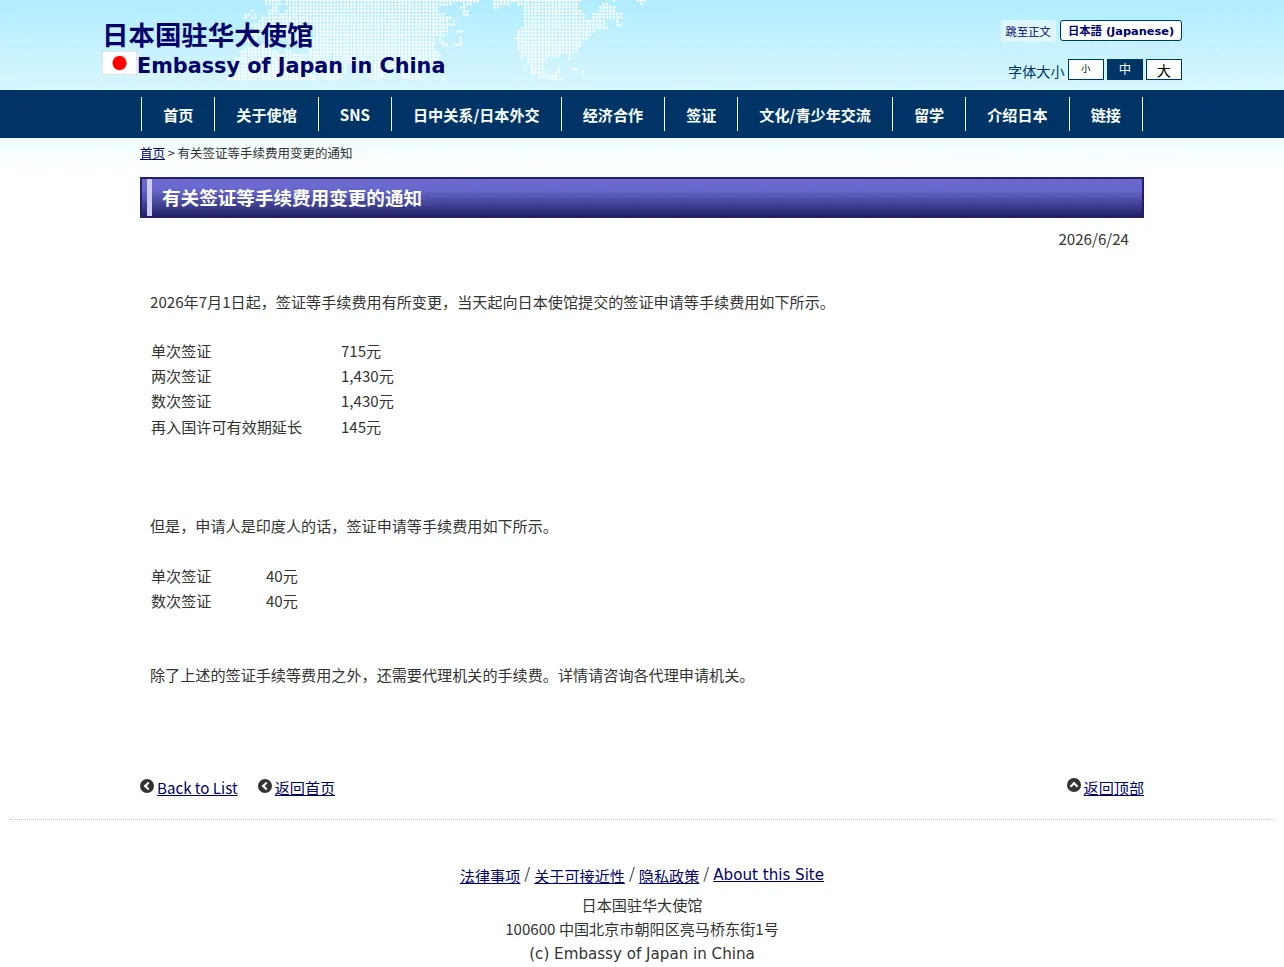Click the 跳至正文 skip link
The height and width of the screenshot is (967, 1284).
coord(1028,32)
